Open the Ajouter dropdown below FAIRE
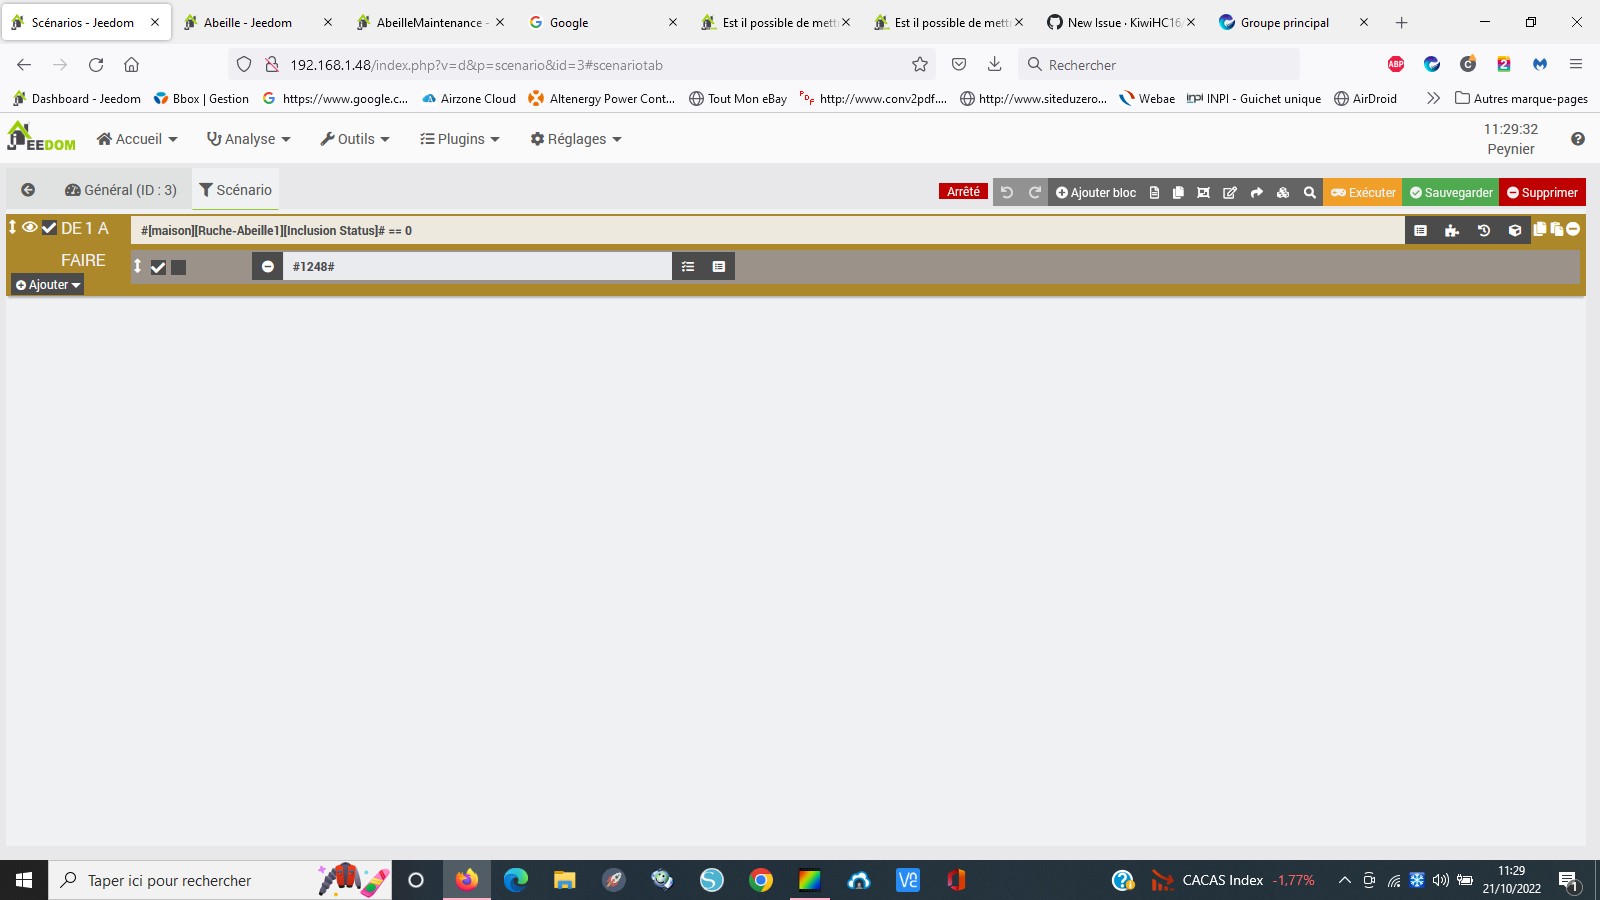This screenshot has height=900, width=1600. point(46,284)
